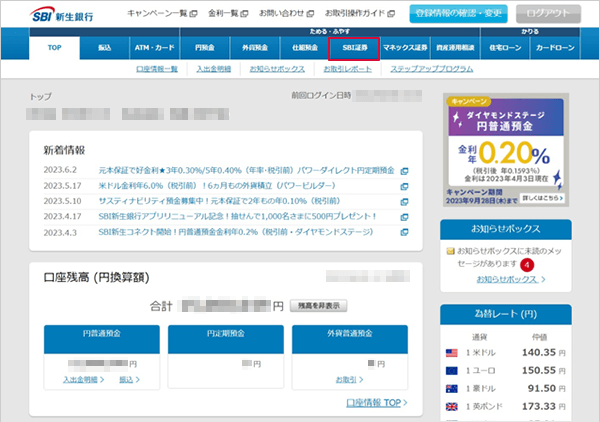Click the 残高を非表示 button

318,306
